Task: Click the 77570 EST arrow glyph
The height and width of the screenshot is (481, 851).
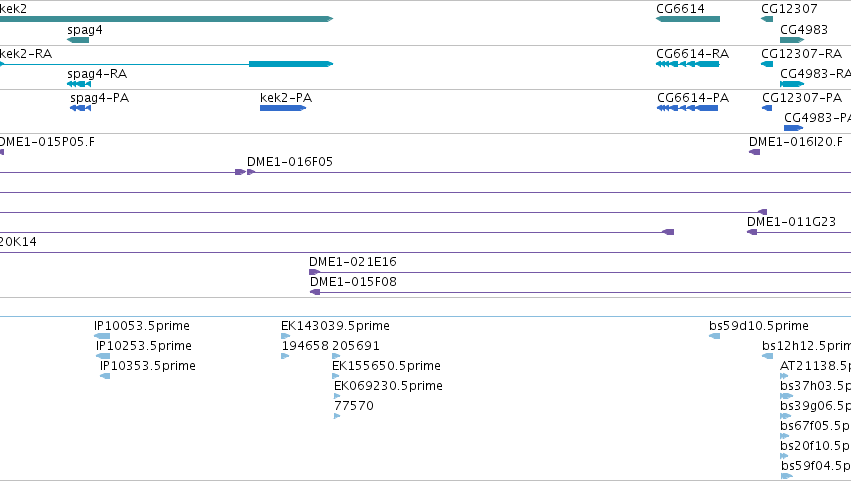Action: pyautogui.click(x=337, y=416)
